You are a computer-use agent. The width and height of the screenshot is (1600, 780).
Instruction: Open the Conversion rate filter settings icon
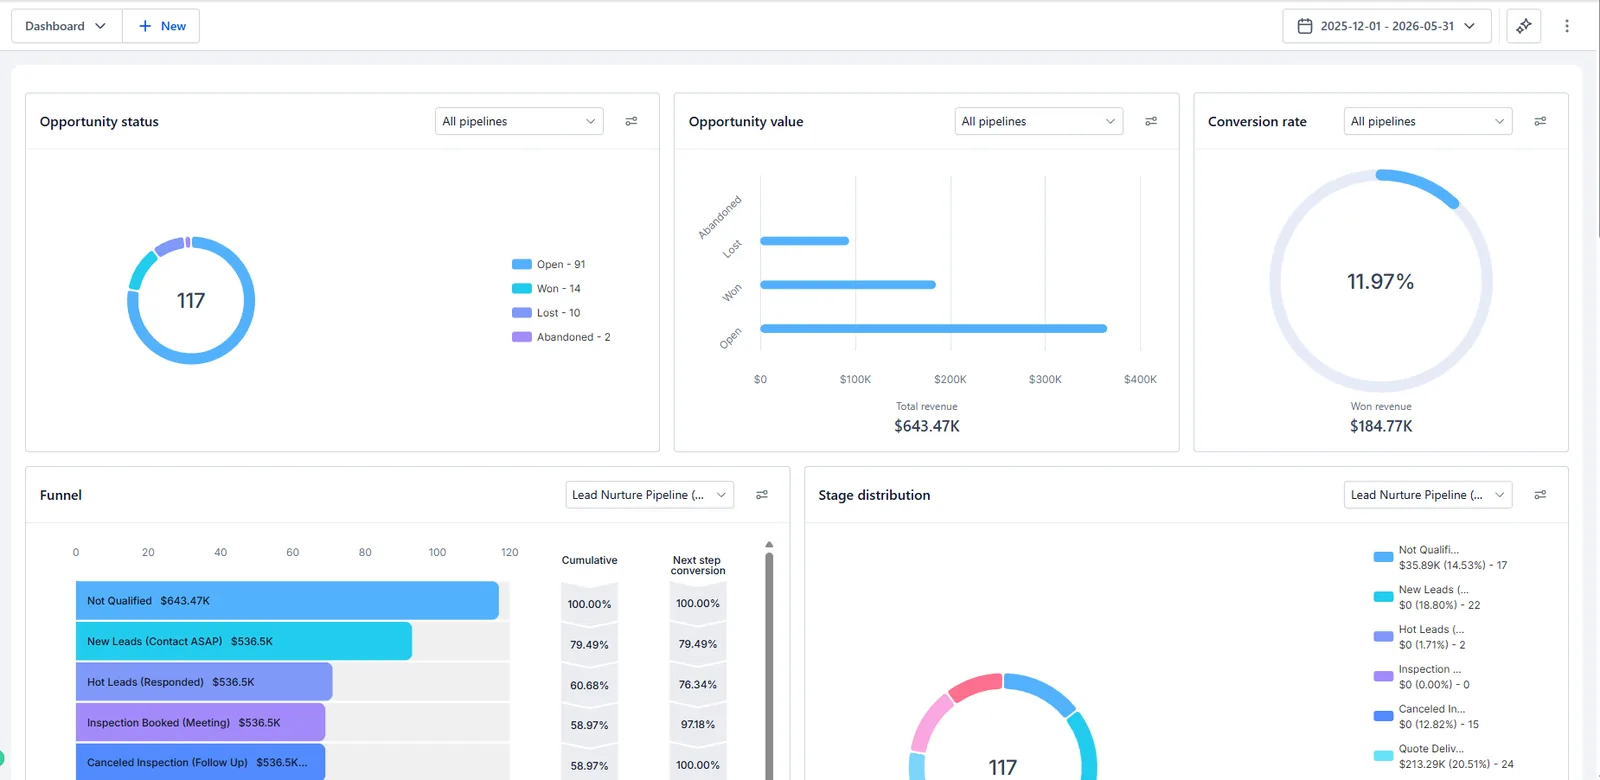click(1540, 121)
